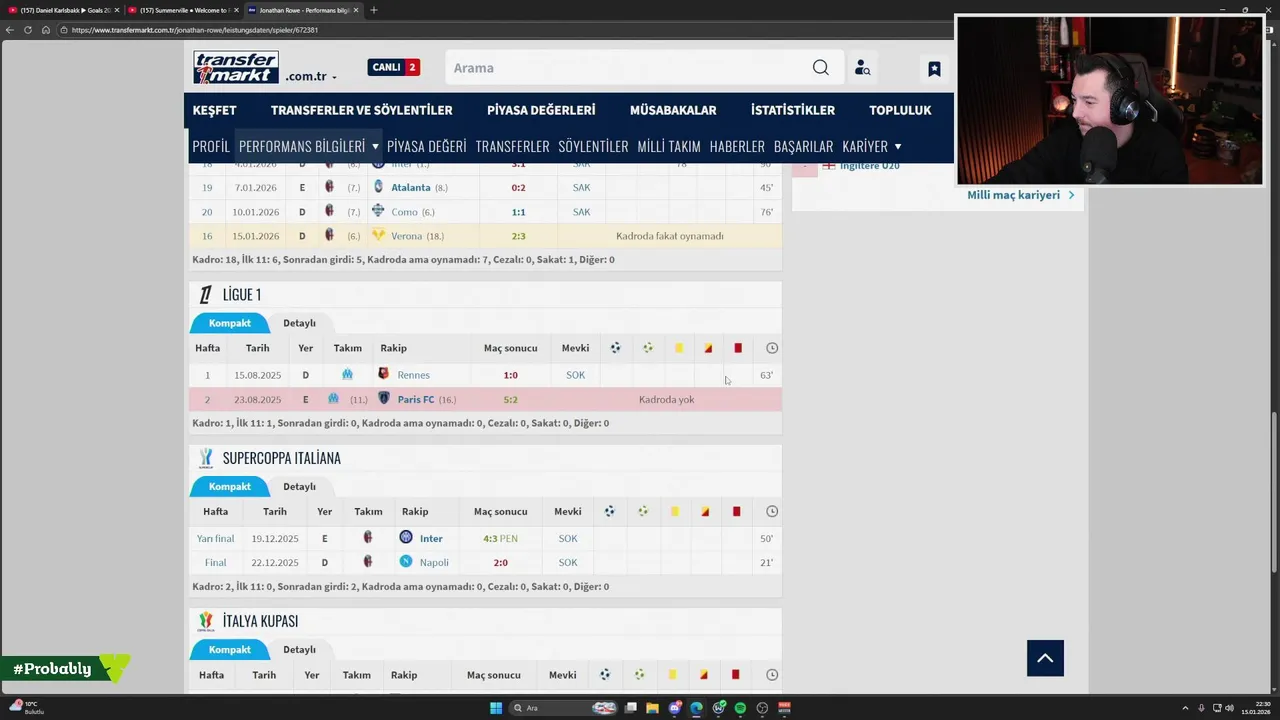Click the Marseille crest in Rennes row

[x=347, y=374]
